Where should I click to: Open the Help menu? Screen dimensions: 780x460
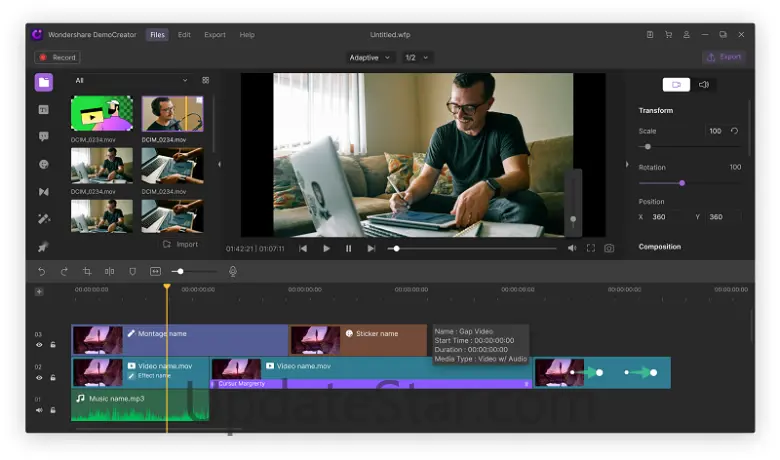[x=247, y=35]
